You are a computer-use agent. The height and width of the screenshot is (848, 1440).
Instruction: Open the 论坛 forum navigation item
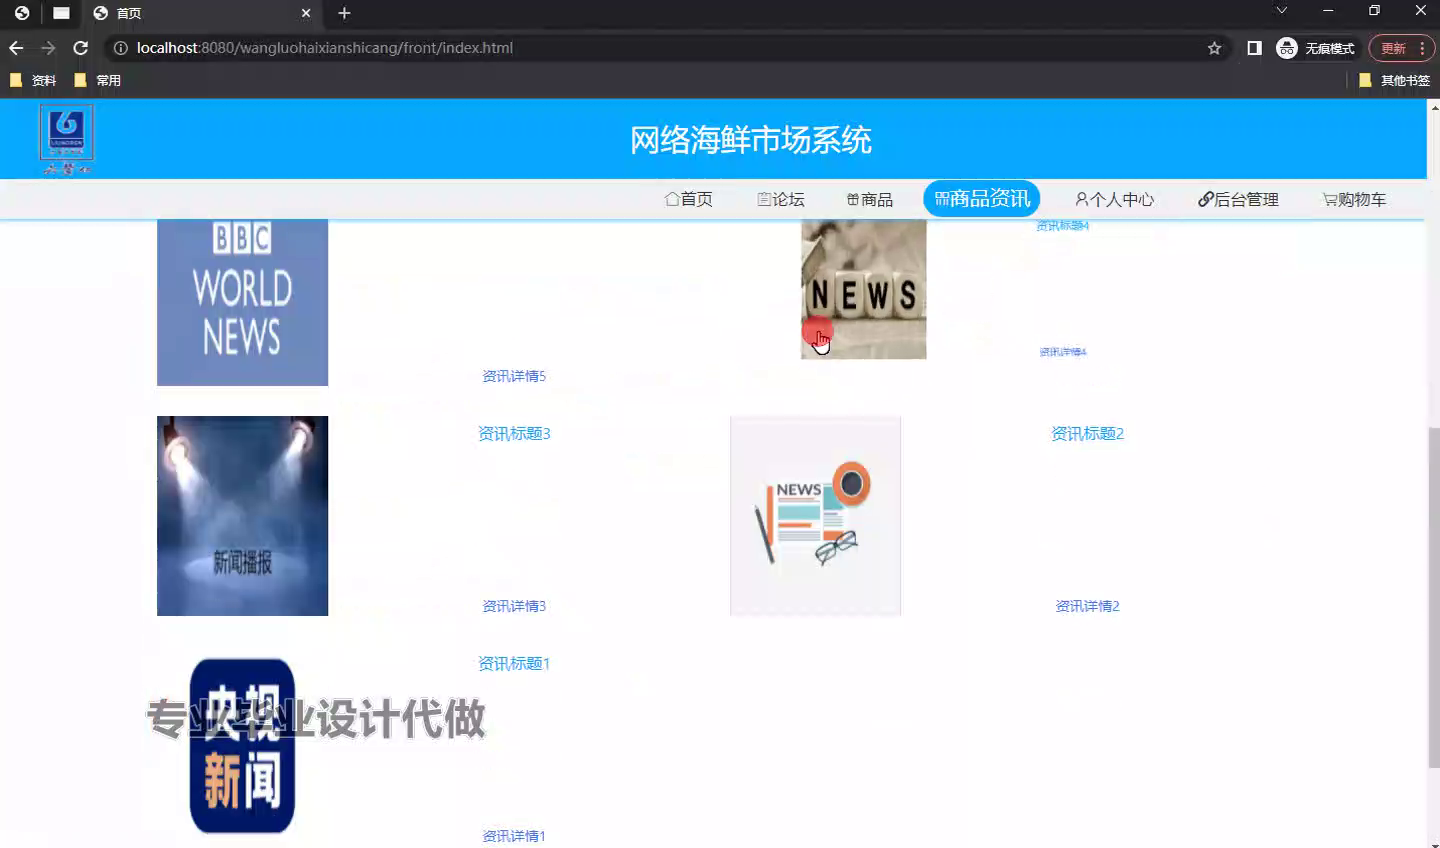[781, 199]
